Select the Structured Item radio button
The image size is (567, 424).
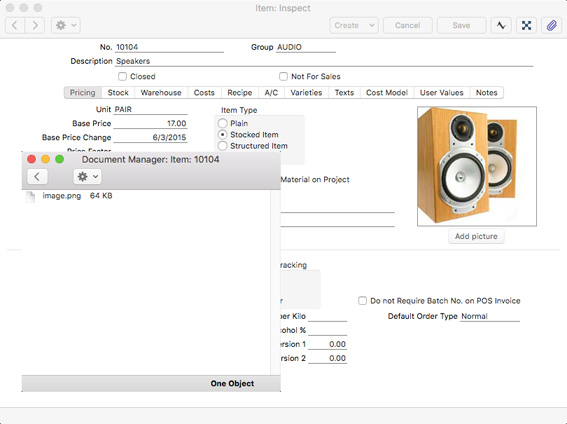click(x=223, y=146)
